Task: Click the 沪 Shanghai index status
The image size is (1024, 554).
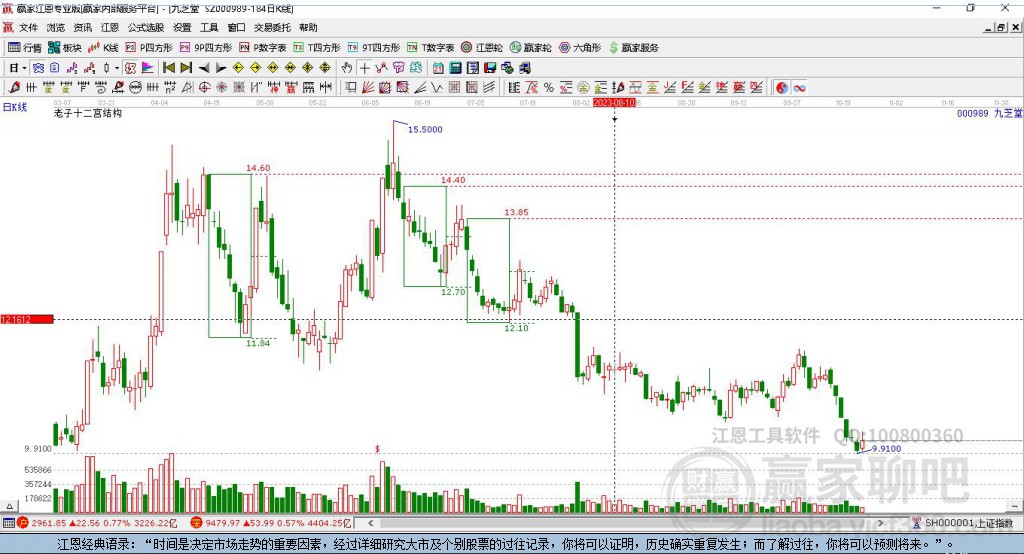Action: point(97,523)
